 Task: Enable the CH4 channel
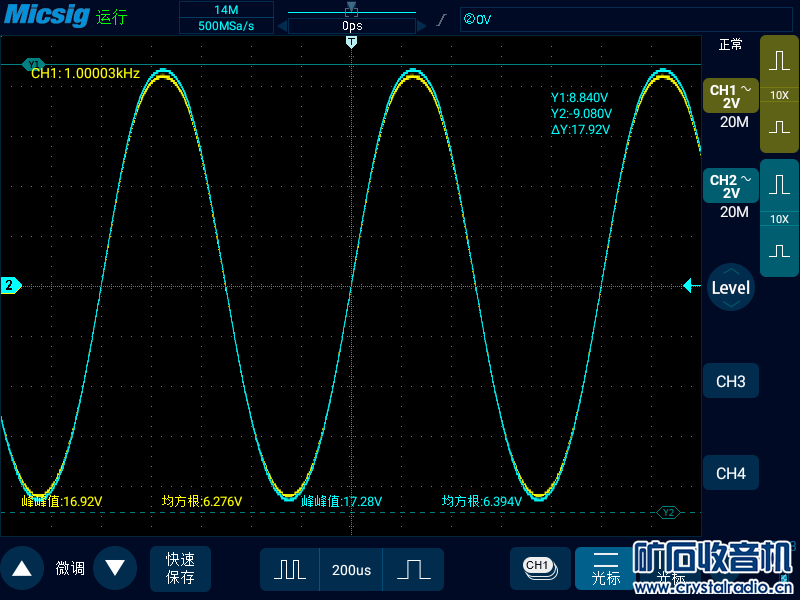[731, 473]
